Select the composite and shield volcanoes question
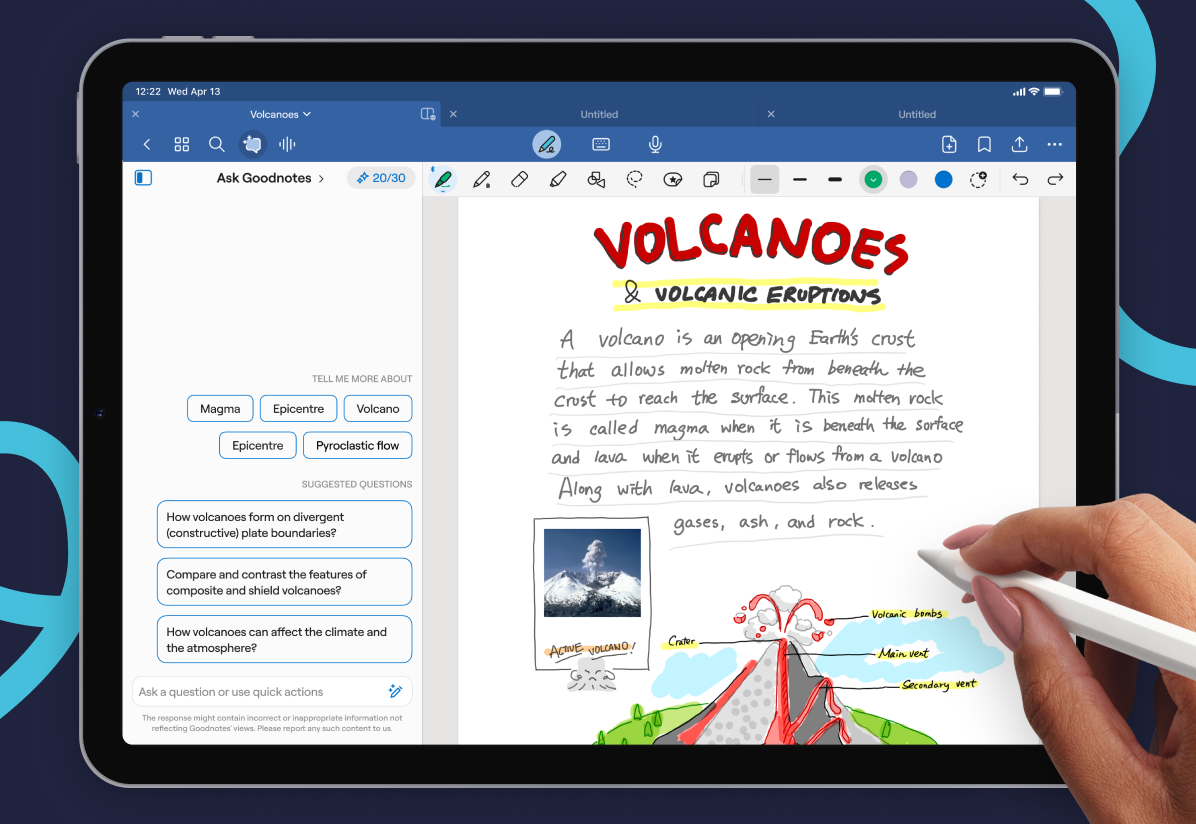 [x=284, y=582]
